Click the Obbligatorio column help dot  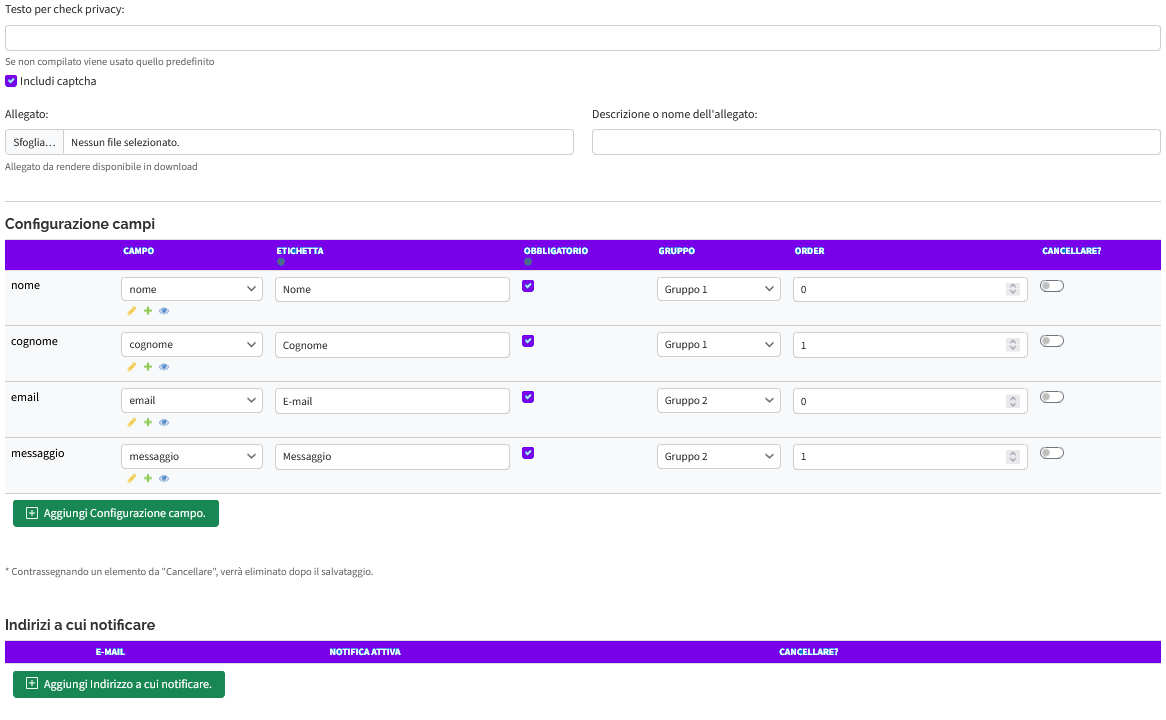tap(528, 262)
